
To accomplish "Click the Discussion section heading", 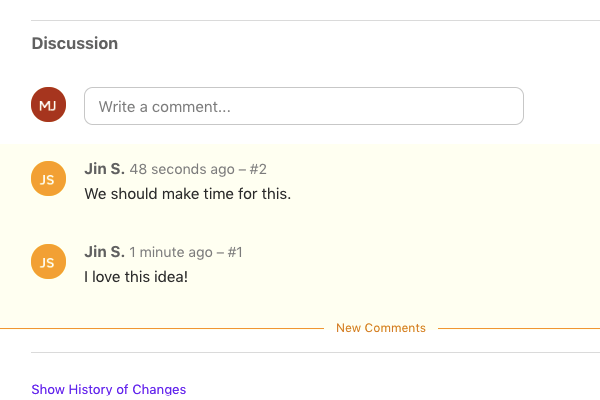I will click(x=75, y=43).
